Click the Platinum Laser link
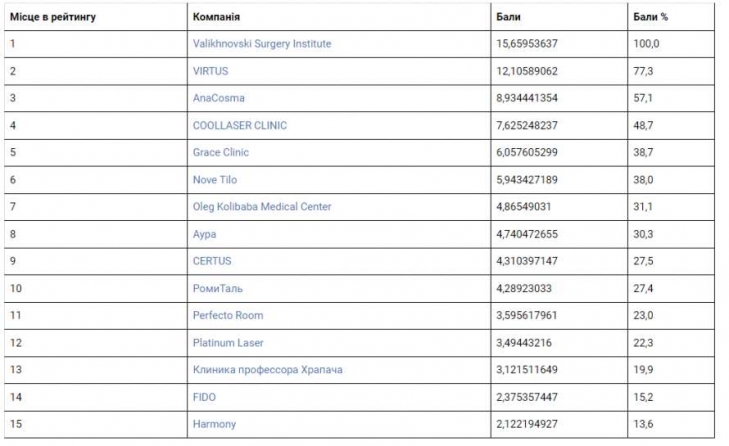This screenshot has height=446, width=729. [x=226, y=343]
